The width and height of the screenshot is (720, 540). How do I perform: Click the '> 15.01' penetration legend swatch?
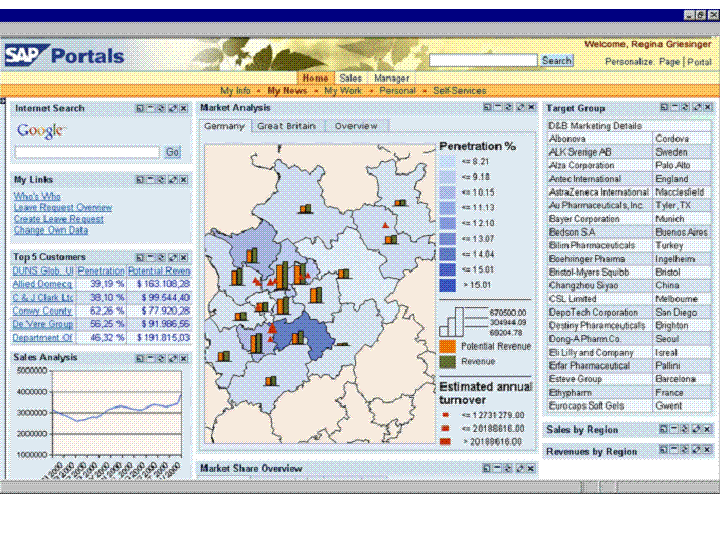point(447,285)
